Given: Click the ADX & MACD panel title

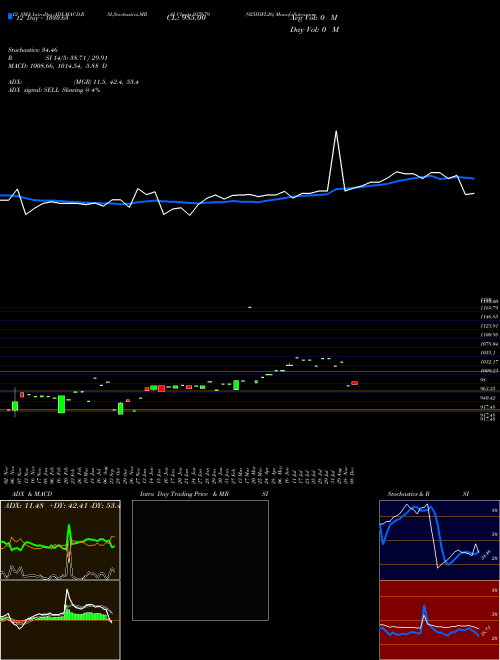Looking at the screenshot, I should [x=32, y=494].
